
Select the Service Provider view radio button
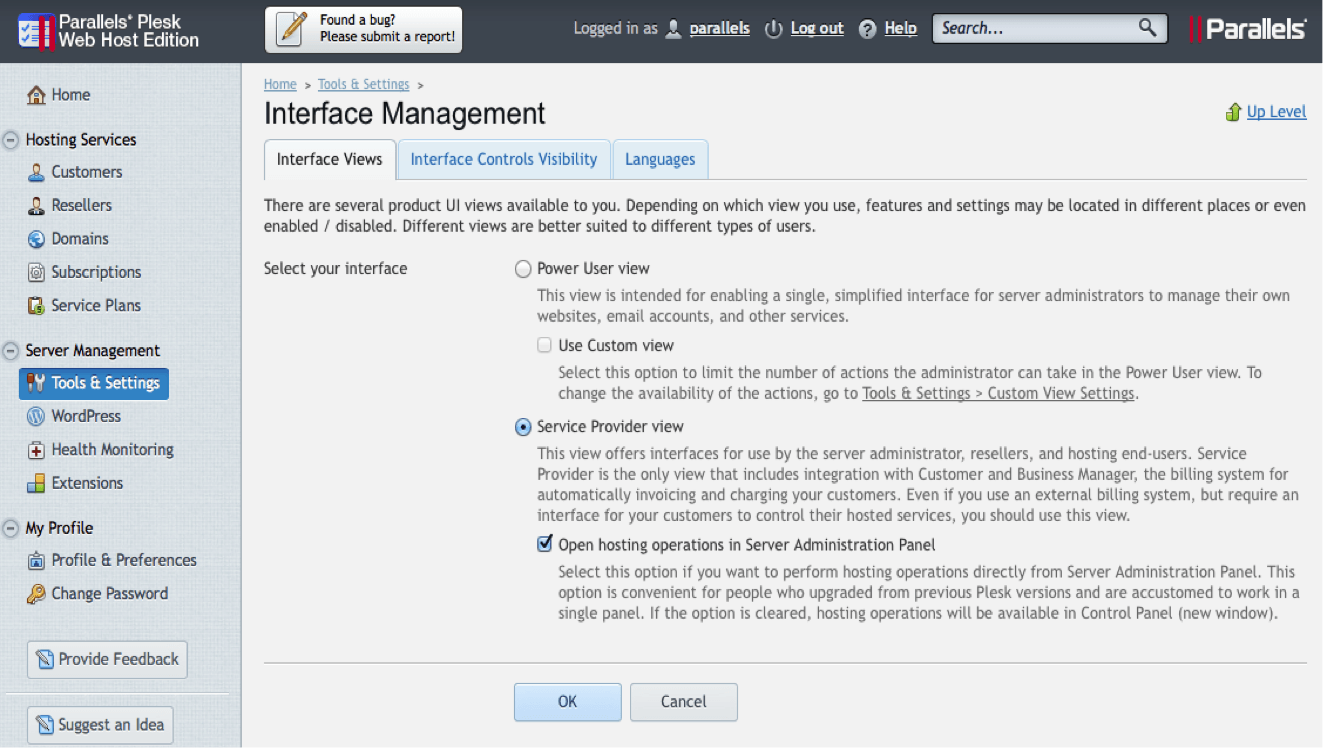(523, 427)
